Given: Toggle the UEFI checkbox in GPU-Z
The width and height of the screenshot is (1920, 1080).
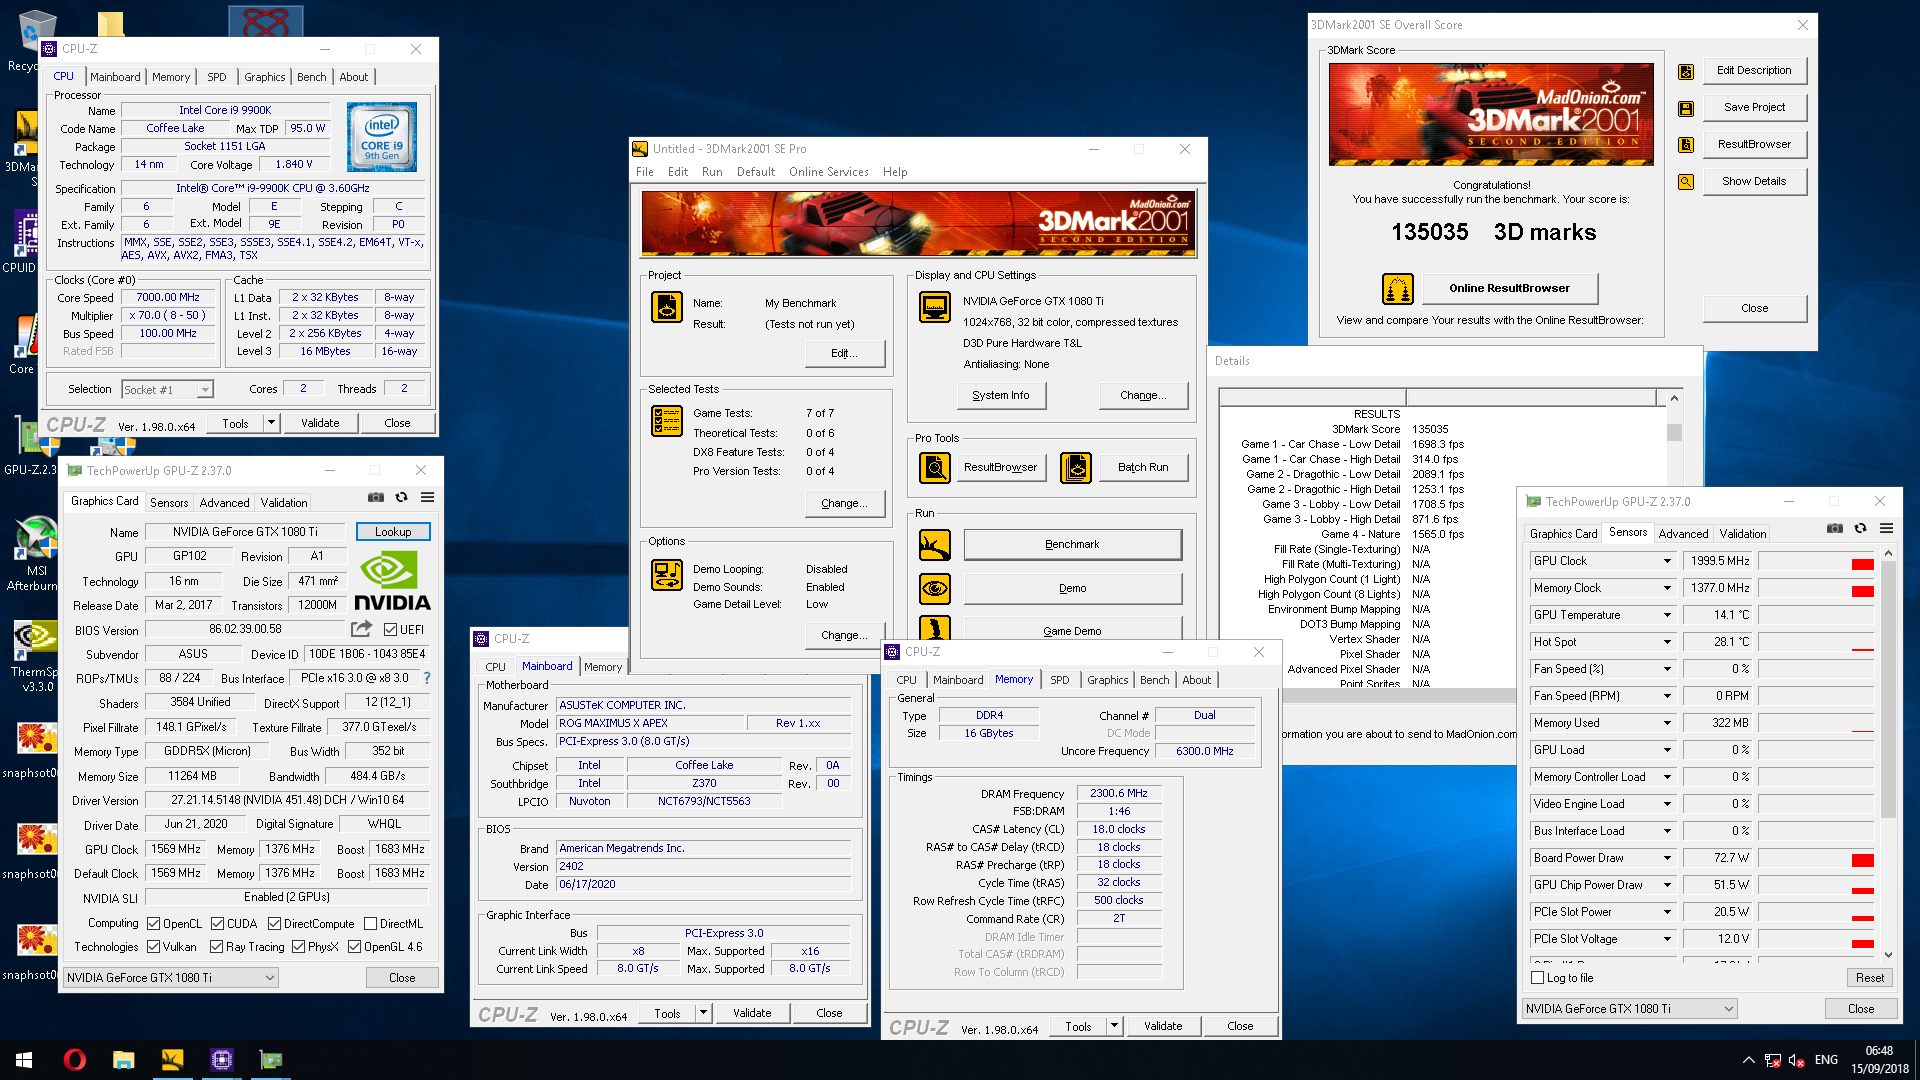Looking at the screenshot, I should pos(390,630).
